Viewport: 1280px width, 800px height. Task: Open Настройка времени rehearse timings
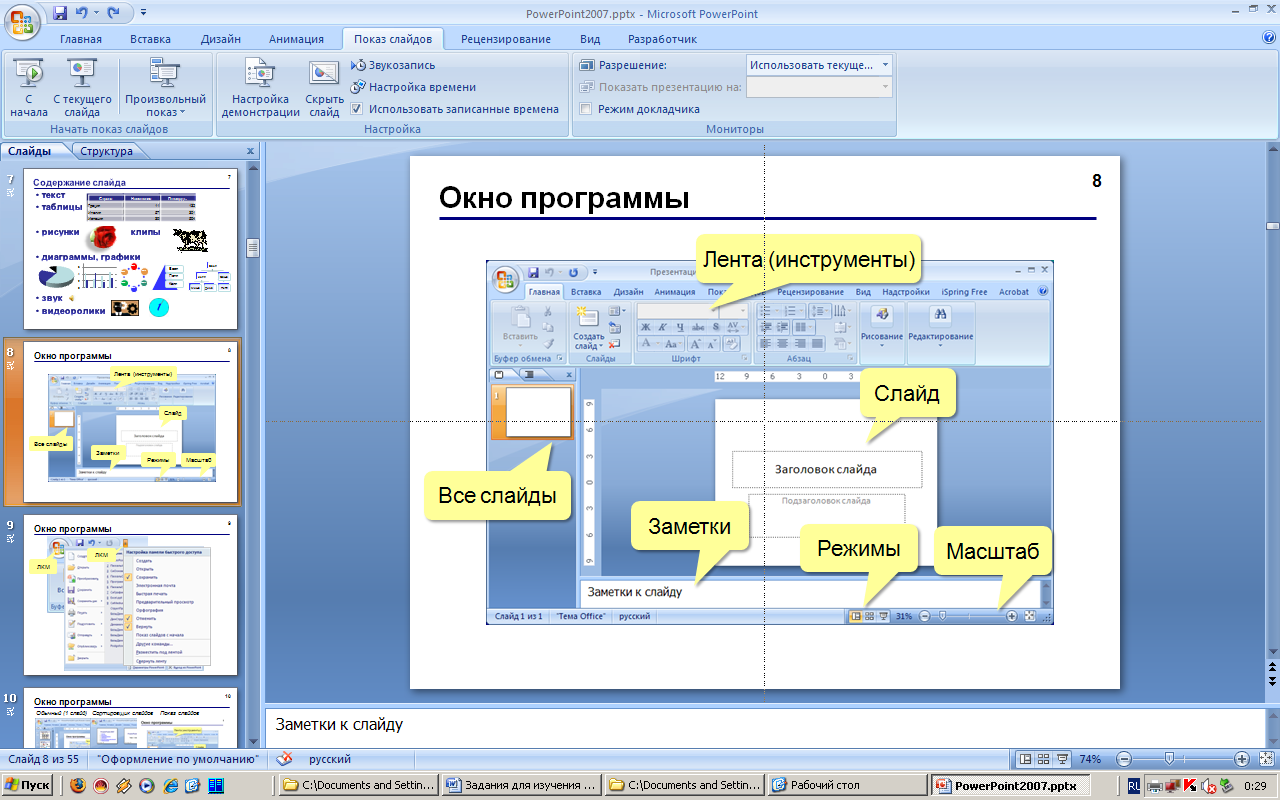click(x=359, y=87)
